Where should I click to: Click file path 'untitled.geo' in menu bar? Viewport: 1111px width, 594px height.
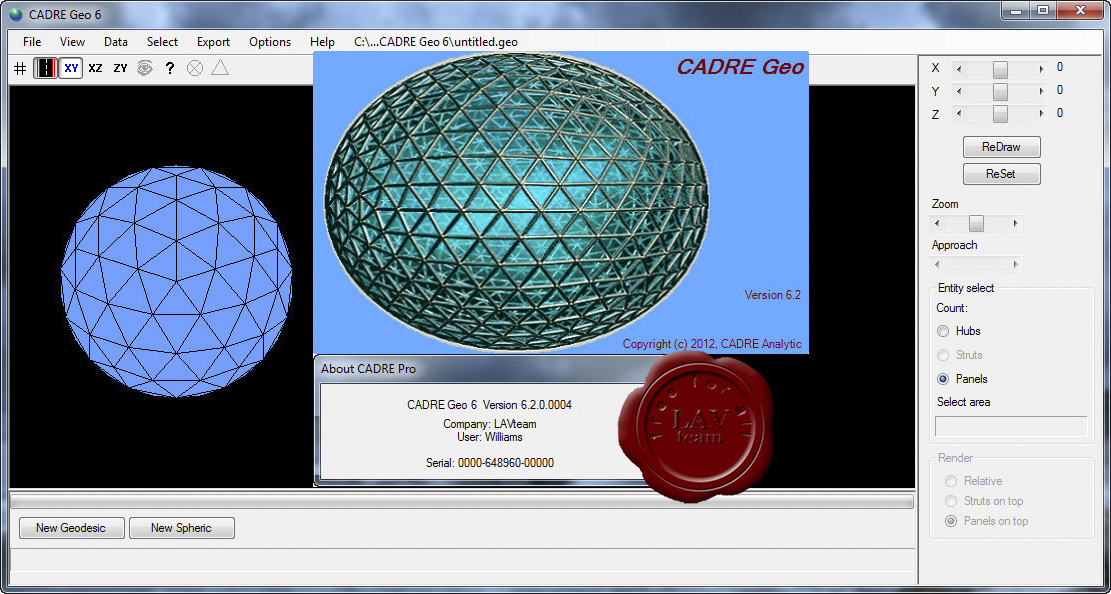click(x=436, y=42)
